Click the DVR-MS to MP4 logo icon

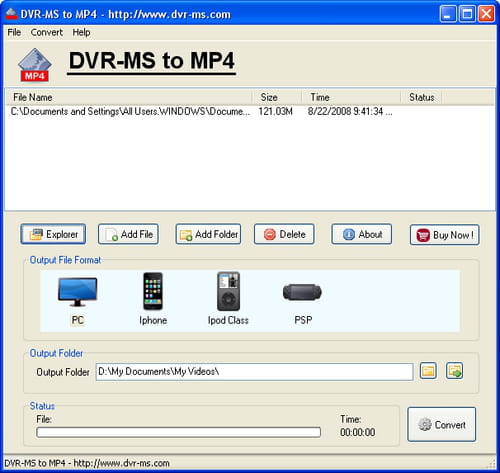34,65
